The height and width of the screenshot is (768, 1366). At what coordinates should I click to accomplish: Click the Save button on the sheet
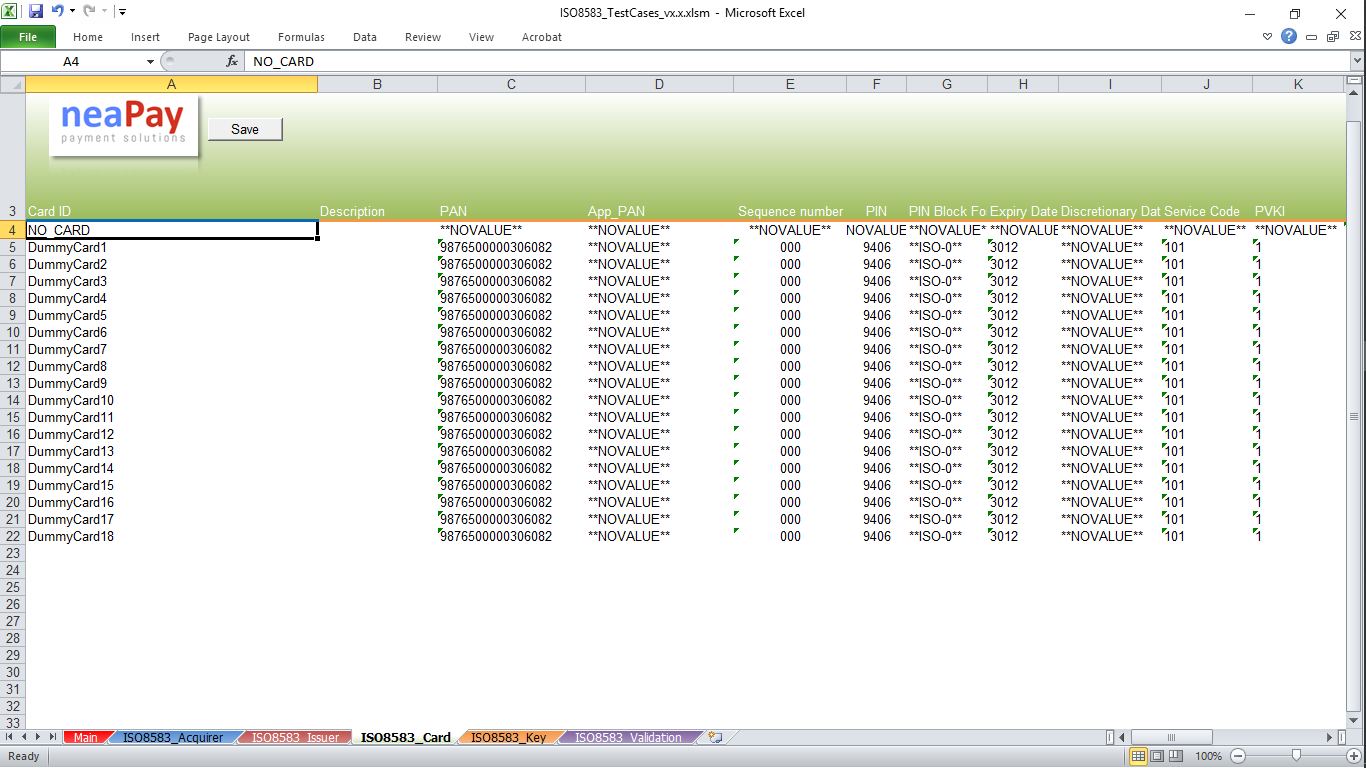pyautogui.click(x=245, y=129)
